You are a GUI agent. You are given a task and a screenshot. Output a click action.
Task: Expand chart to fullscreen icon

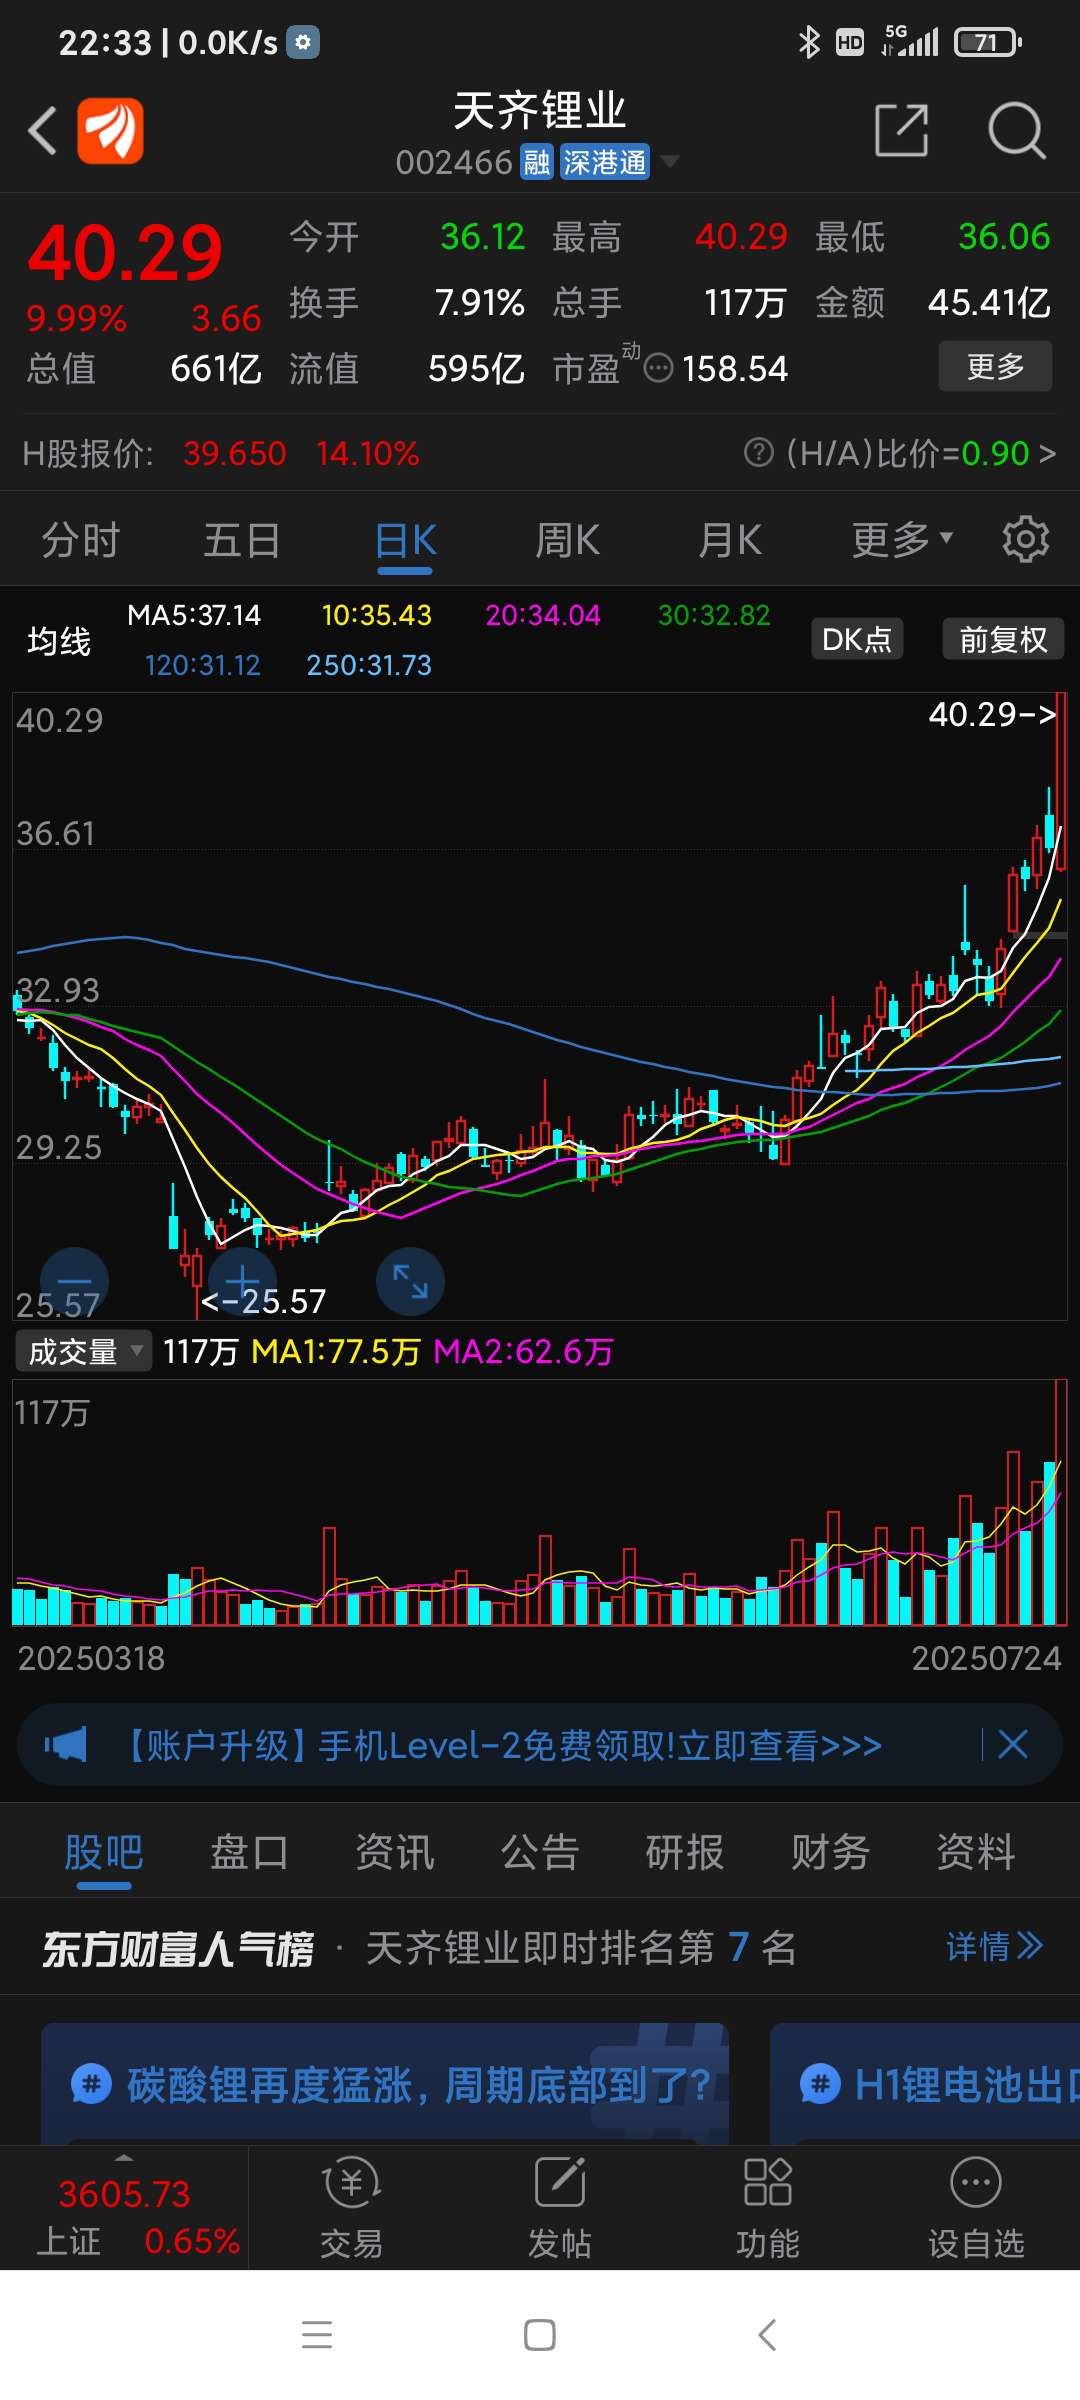tap(410, 1281)
